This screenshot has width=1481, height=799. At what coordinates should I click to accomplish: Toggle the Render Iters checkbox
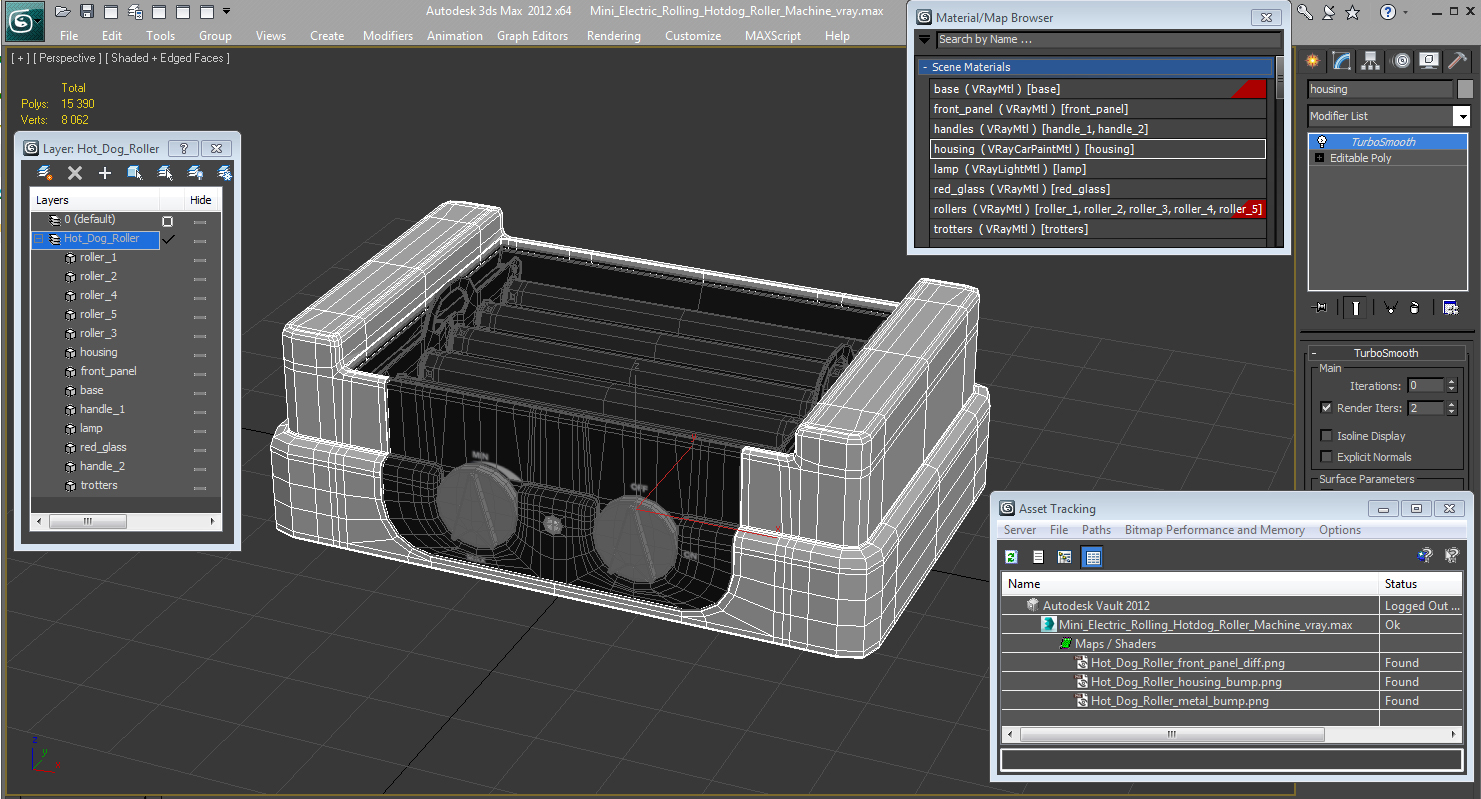click(1326, 408)
